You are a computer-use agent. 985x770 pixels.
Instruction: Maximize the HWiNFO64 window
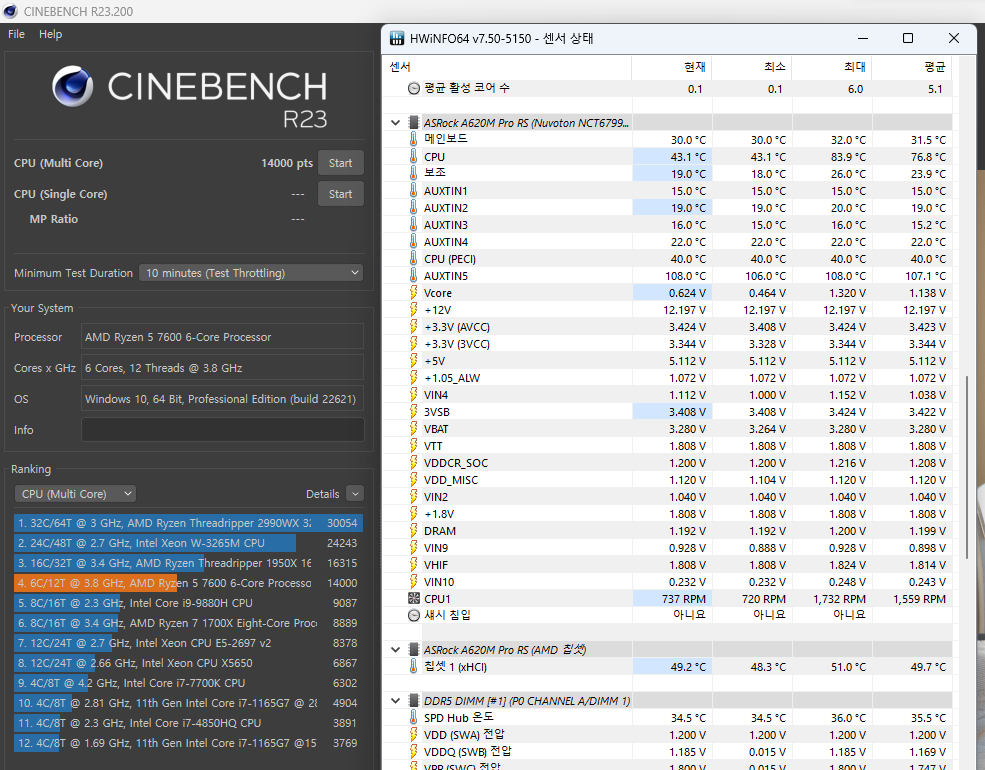click(x=908, y=38)
